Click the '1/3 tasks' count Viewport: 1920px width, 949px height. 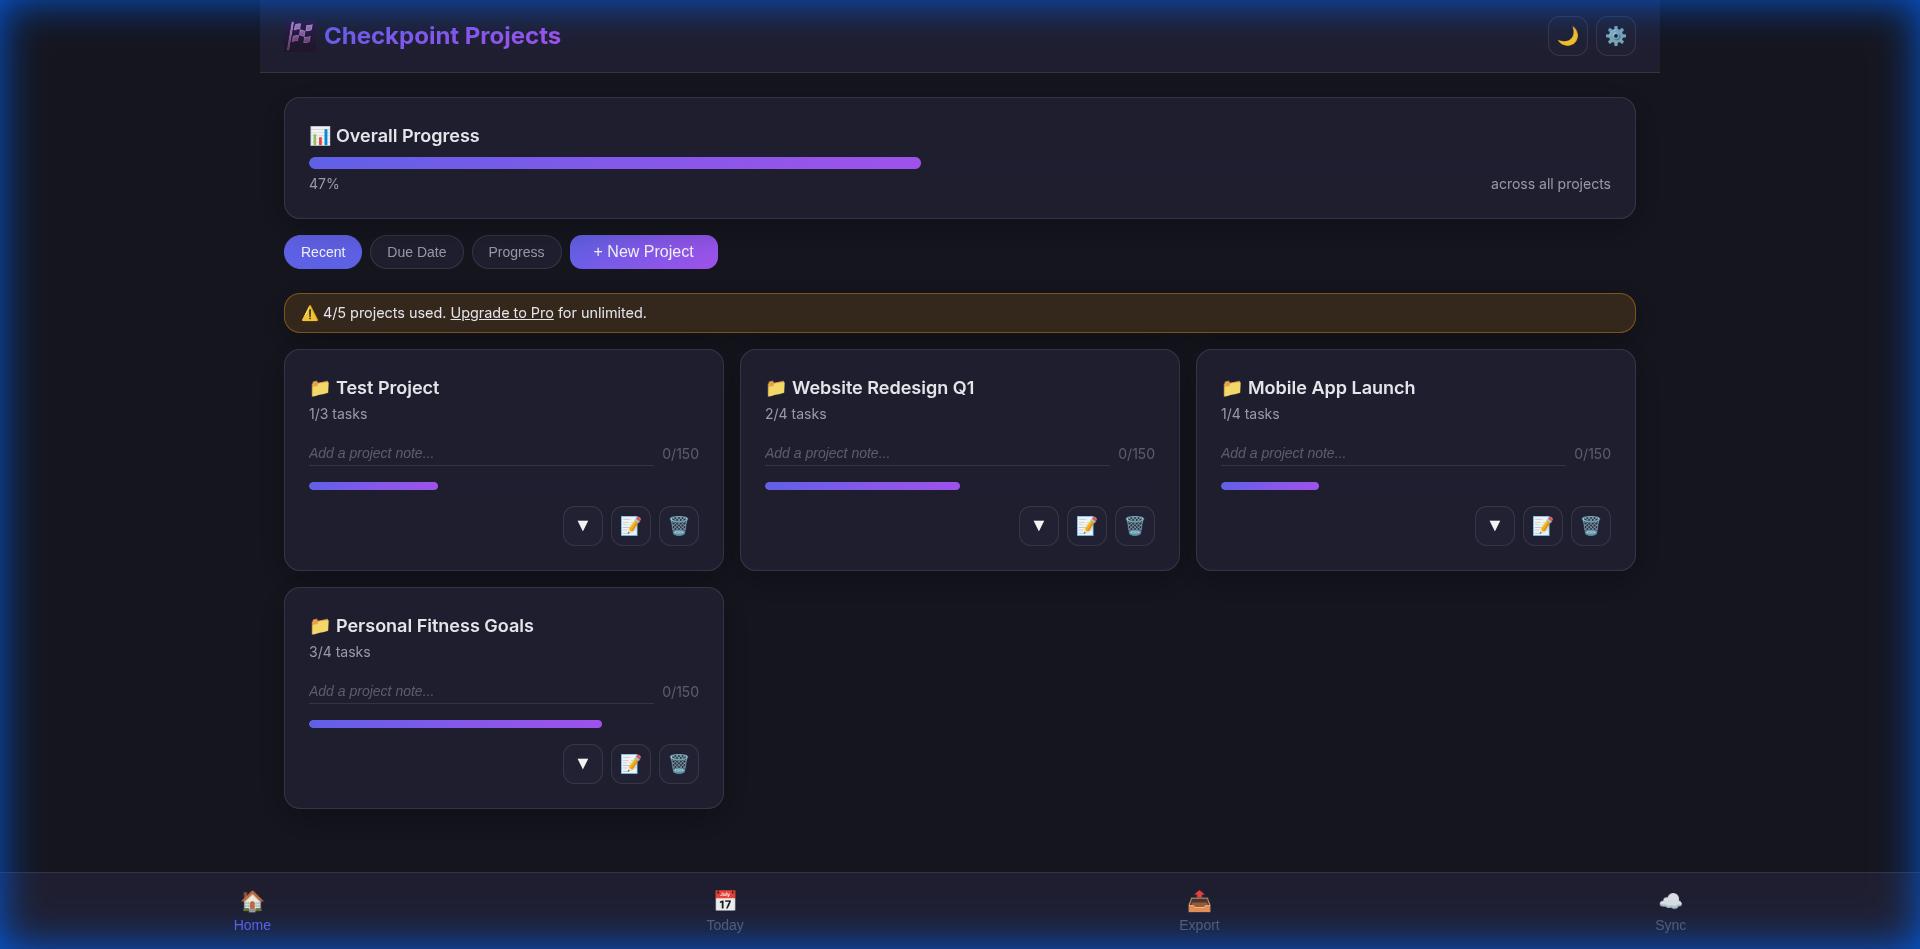pyautogui.click(x=338, y=414)
